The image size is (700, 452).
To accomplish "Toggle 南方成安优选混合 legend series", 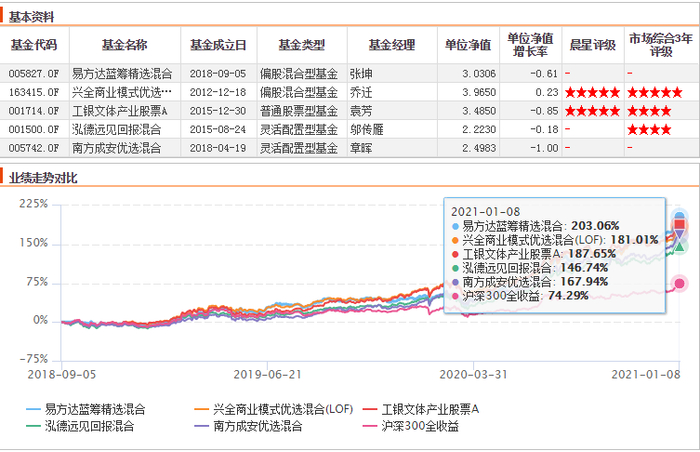I will [x=249, y=426].
